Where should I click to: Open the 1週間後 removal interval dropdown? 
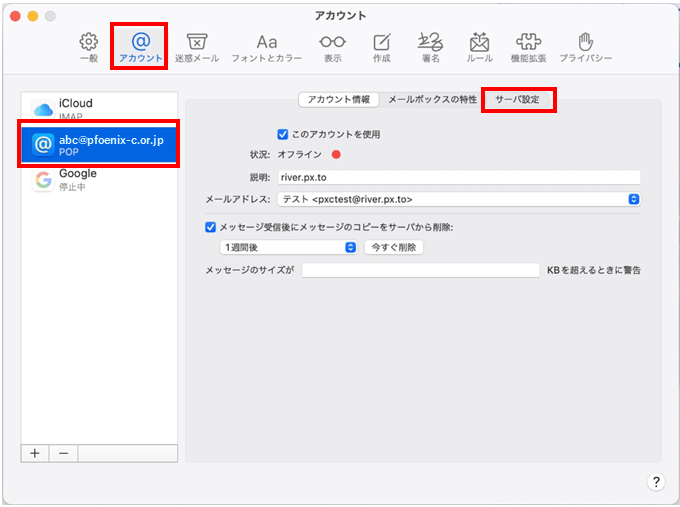(x=290, y=247)
